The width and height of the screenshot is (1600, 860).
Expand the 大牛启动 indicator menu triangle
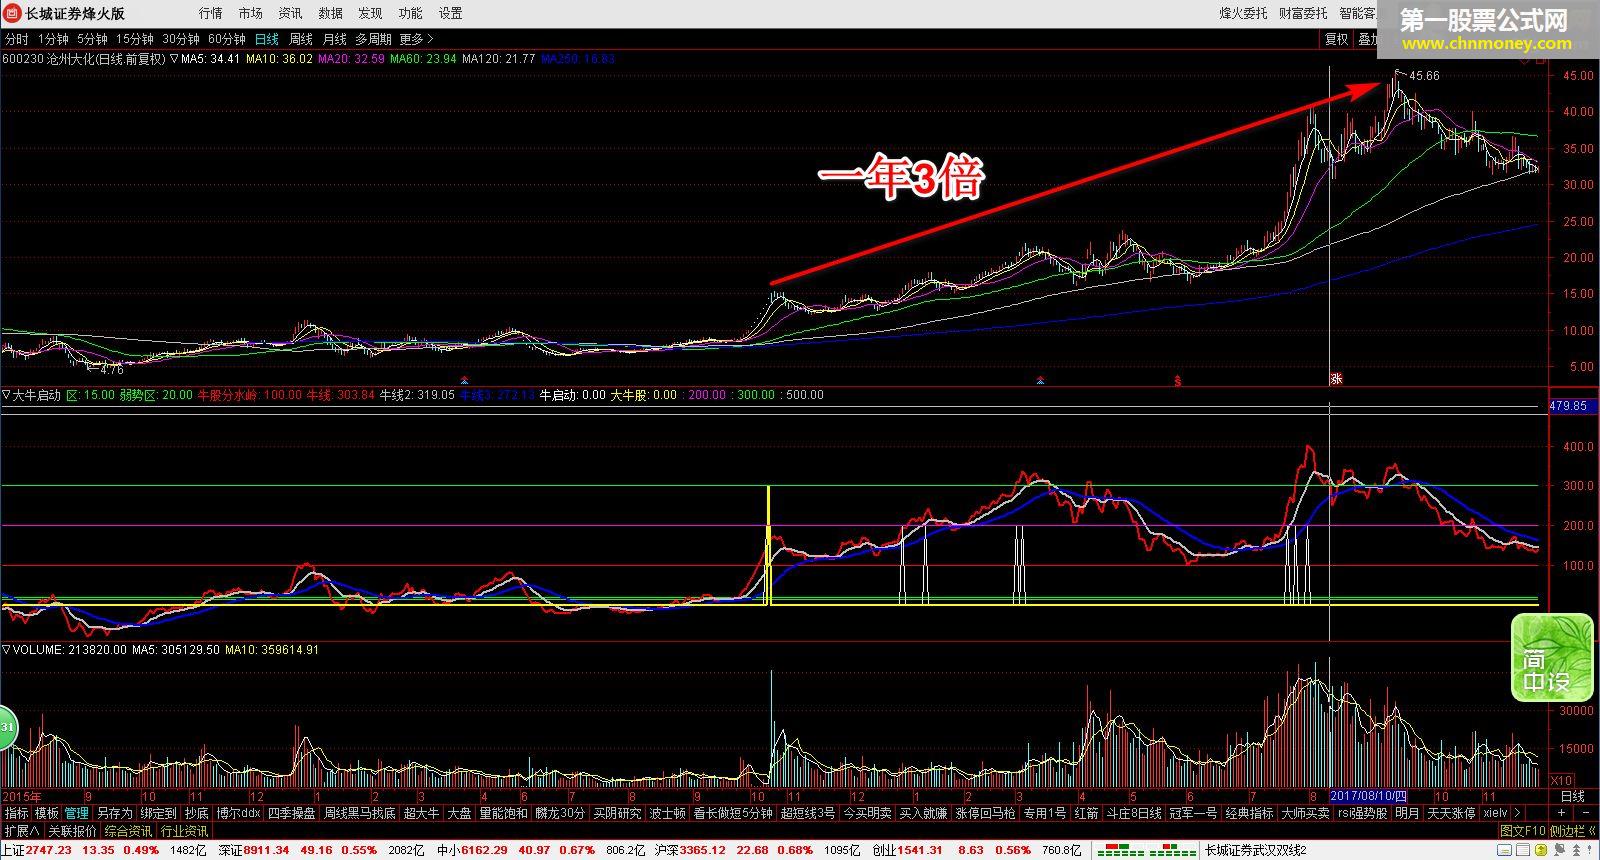[x=6, y=395]
